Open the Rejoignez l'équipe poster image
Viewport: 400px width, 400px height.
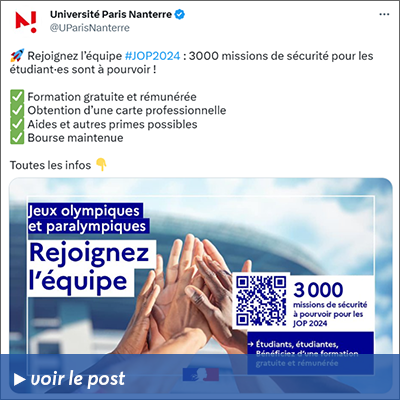point(200,286)
